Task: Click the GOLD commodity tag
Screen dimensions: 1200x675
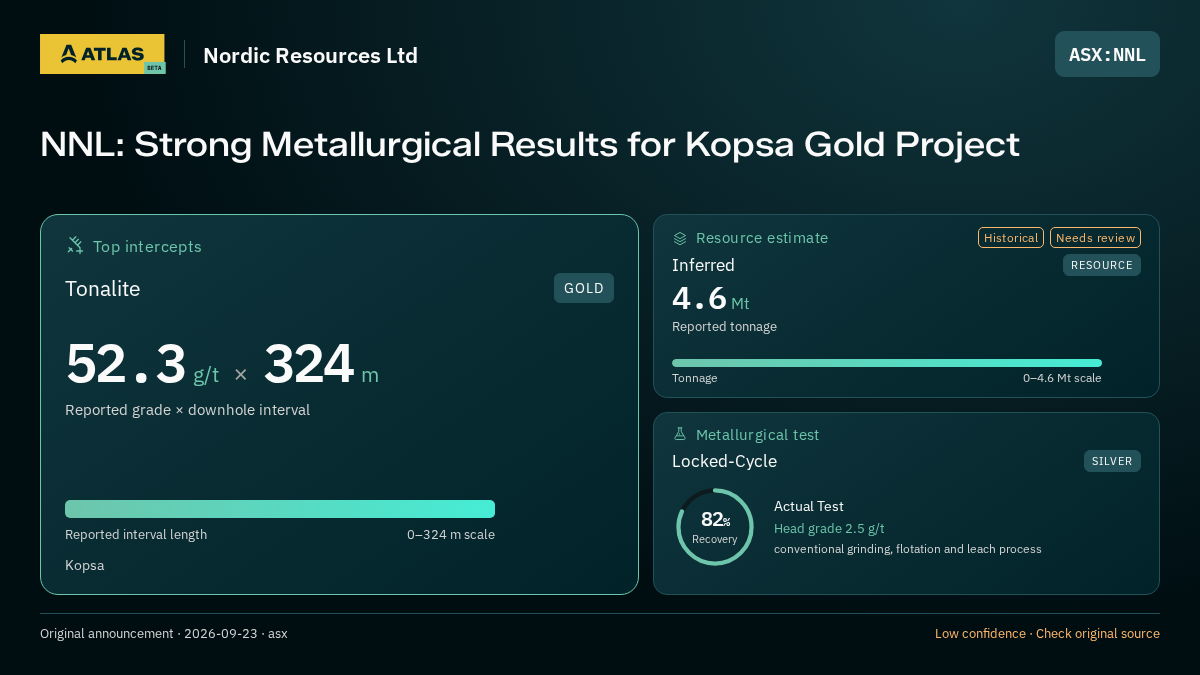Action: pos(584,288)
